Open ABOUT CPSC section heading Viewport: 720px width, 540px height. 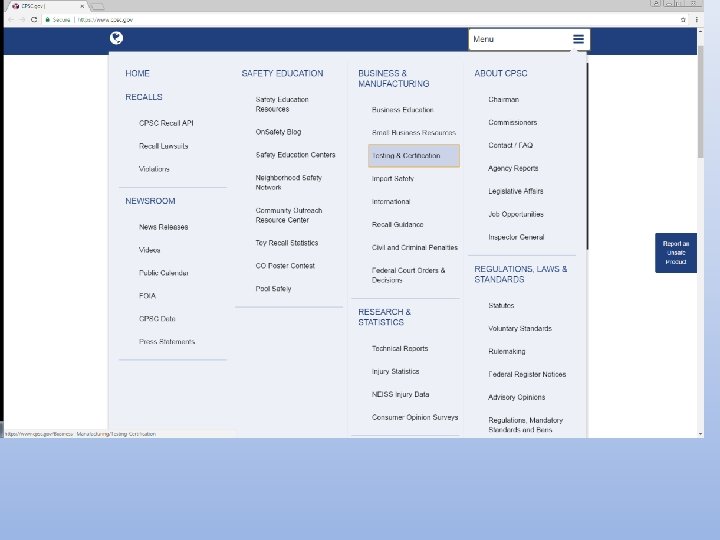click(x=501, y=73)
